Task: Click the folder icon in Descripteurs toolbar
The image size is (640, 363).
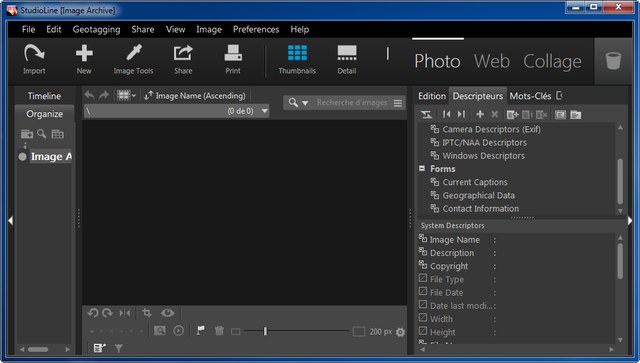Action: click(576, 115)
